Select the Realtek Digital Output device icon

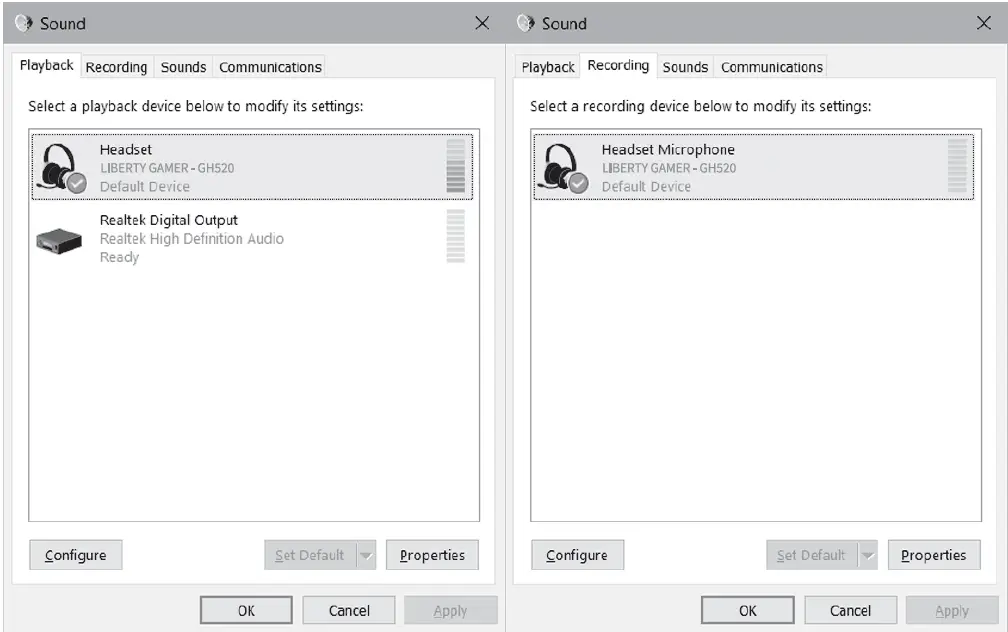click(59, 242)
